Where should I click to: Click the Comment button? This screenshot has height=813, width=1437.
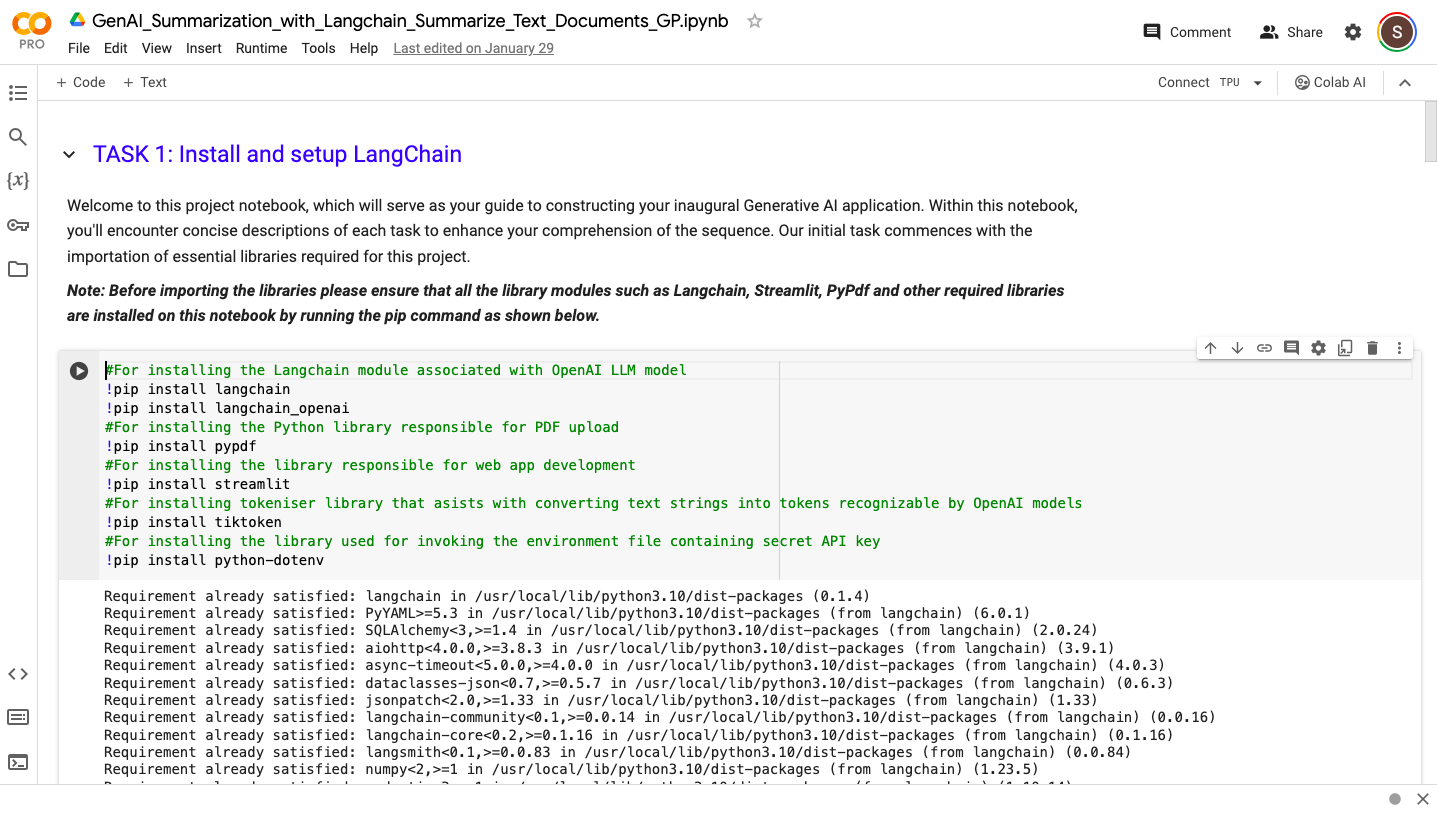(1187, 32)
